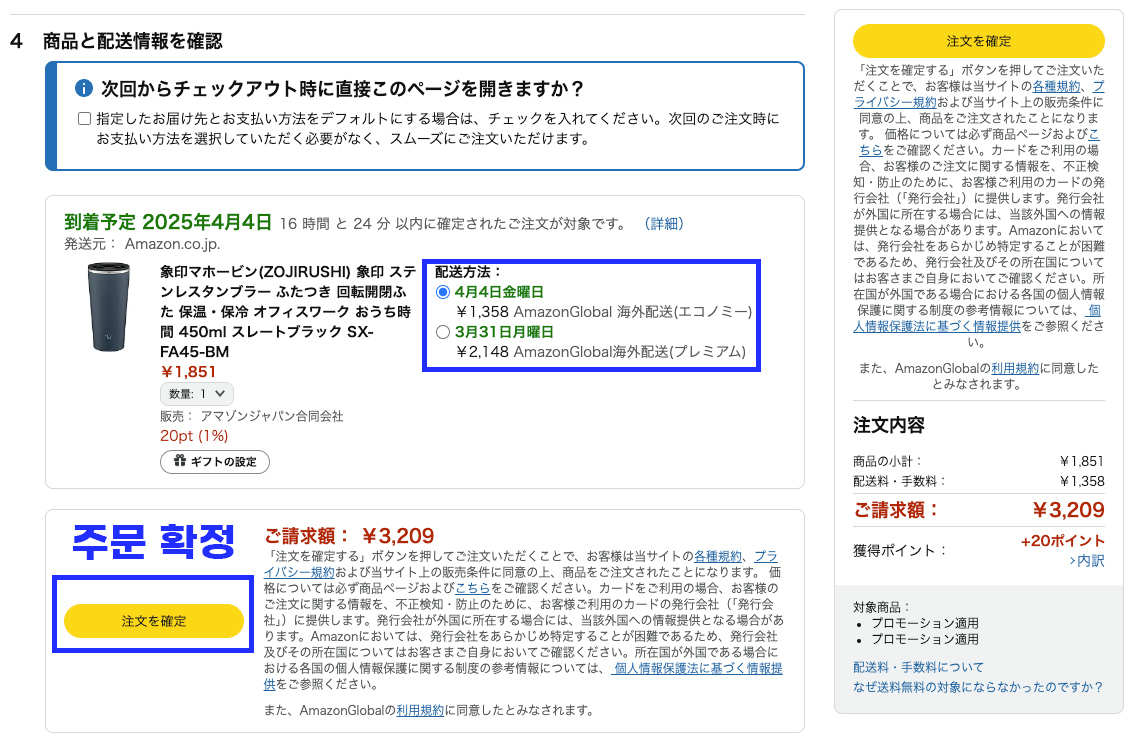Open the 詳細 link next to arrival date

coord(664,224)
